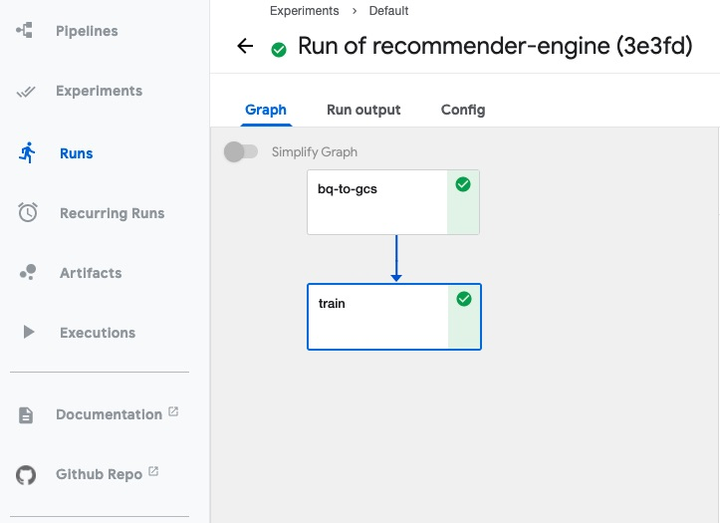Open Experiments breadcrumb link
This screenshot has height=523, width=720.
pos(304,11)
